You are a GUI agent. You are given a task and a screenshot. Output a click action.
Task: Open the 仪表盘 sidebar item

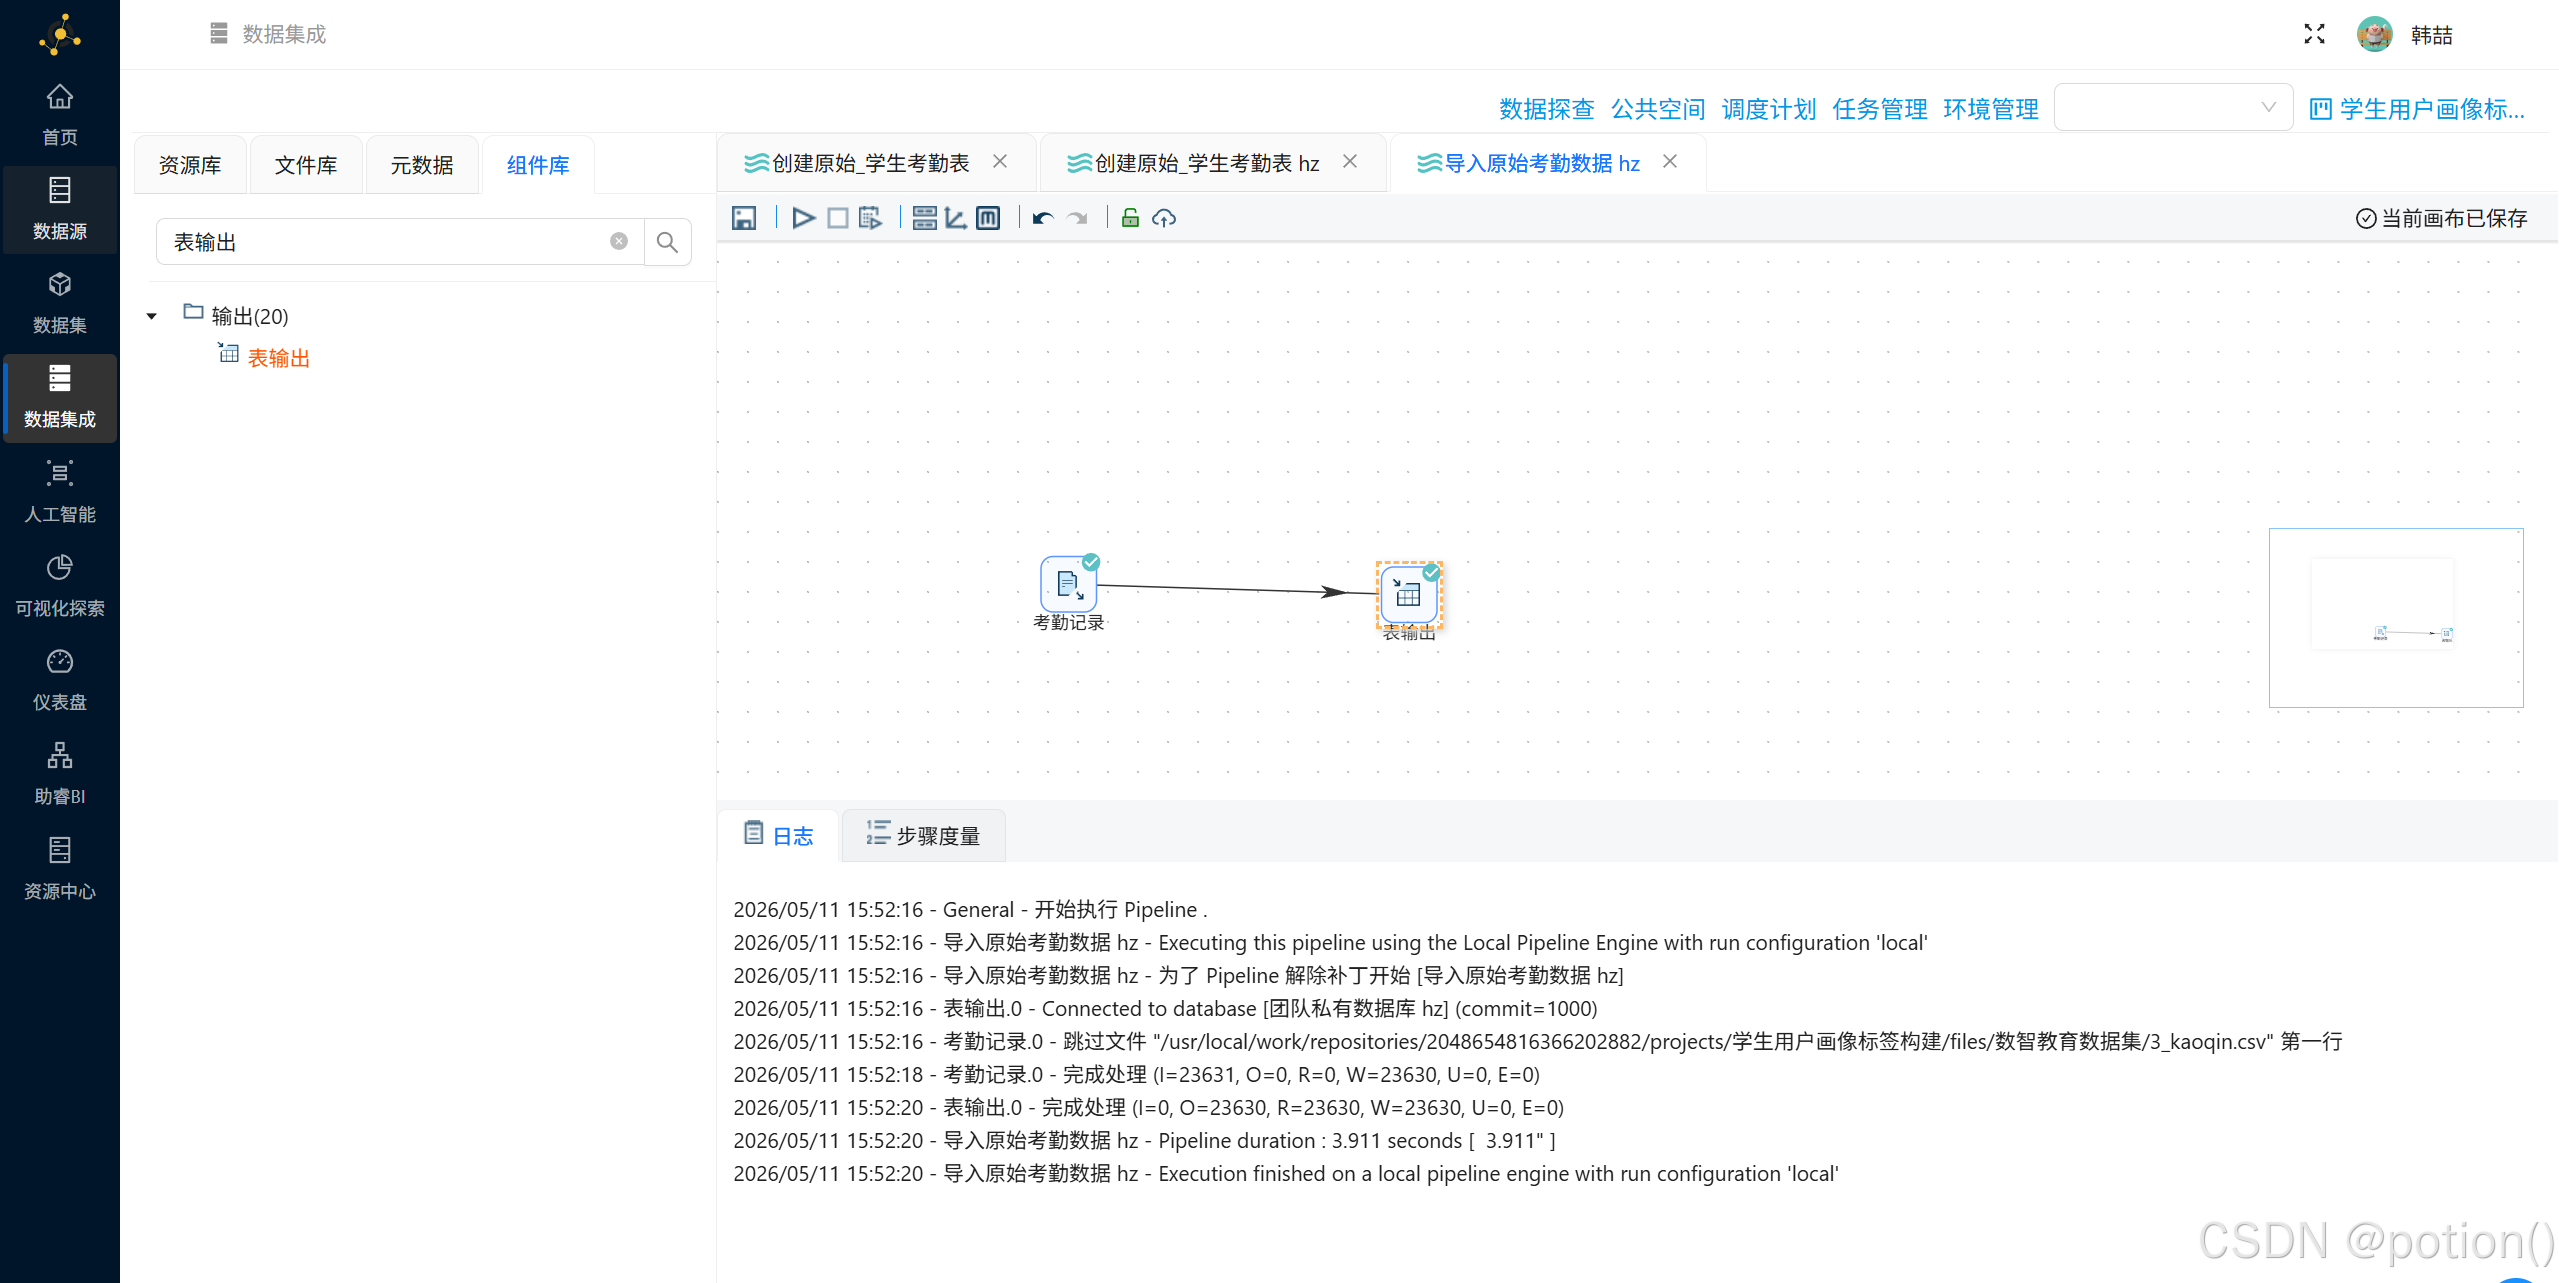click(x=60, y=680)
